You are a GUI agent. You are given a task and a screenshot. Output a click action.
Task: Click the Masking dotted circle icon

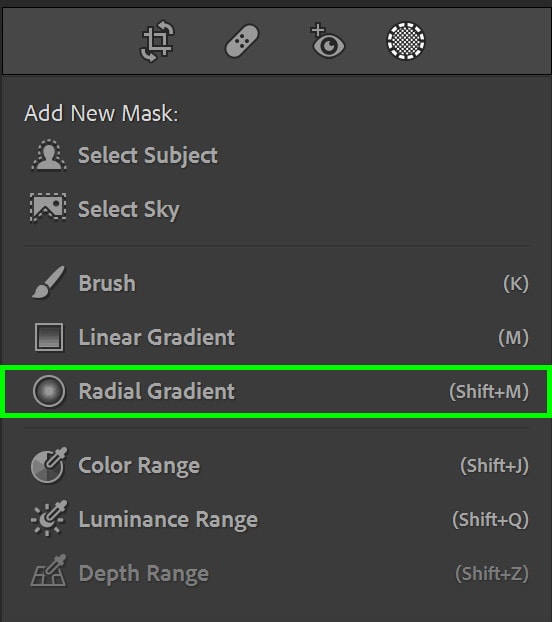pos(406,41)
